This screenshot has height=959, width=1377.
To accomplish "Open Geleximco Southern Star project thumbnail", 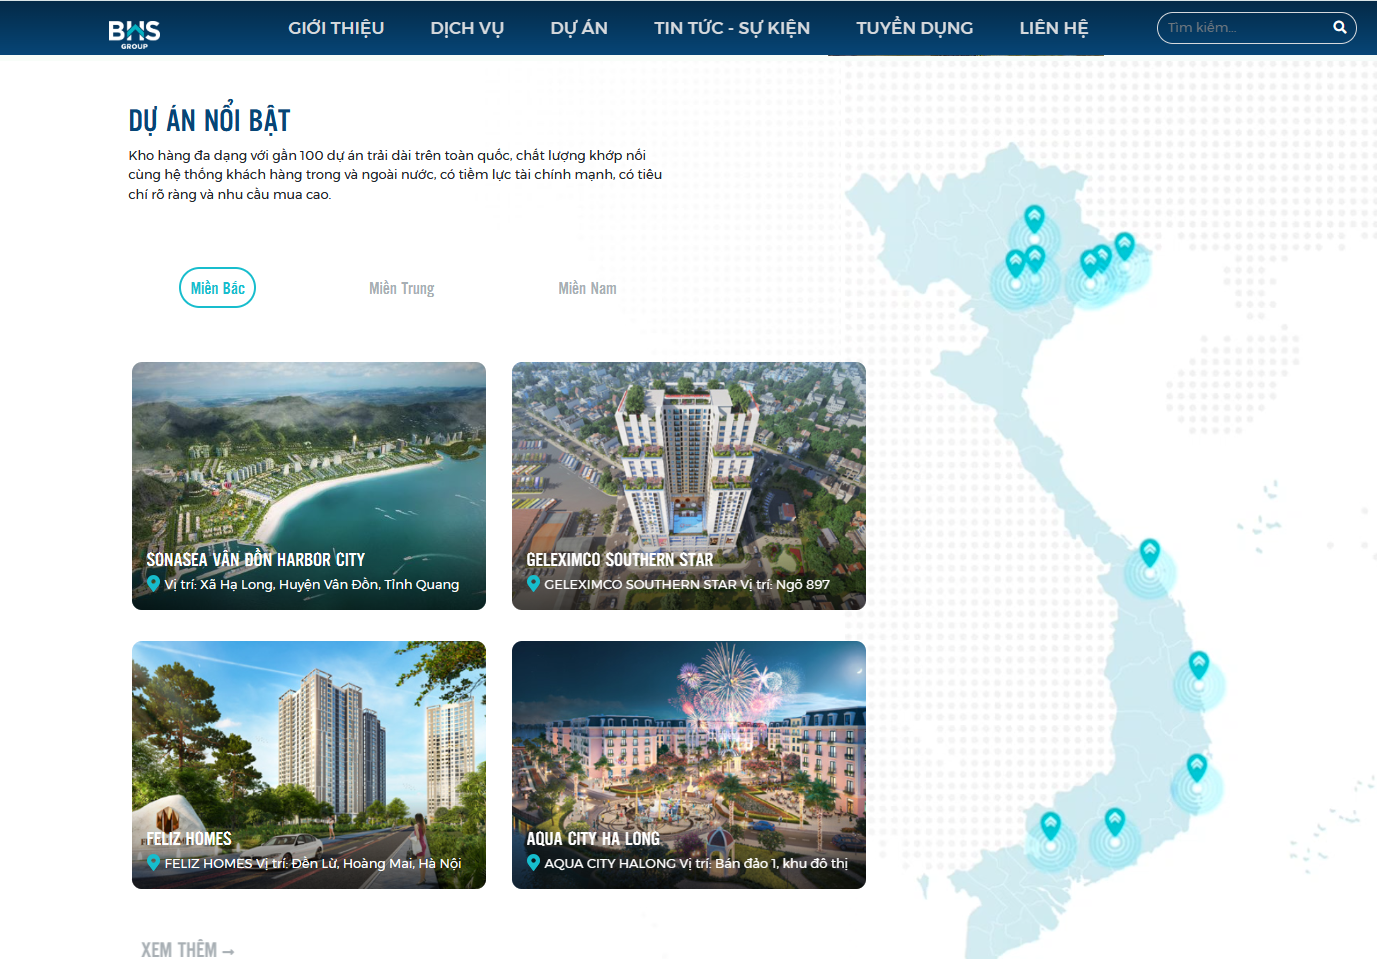I will point(689,486).
